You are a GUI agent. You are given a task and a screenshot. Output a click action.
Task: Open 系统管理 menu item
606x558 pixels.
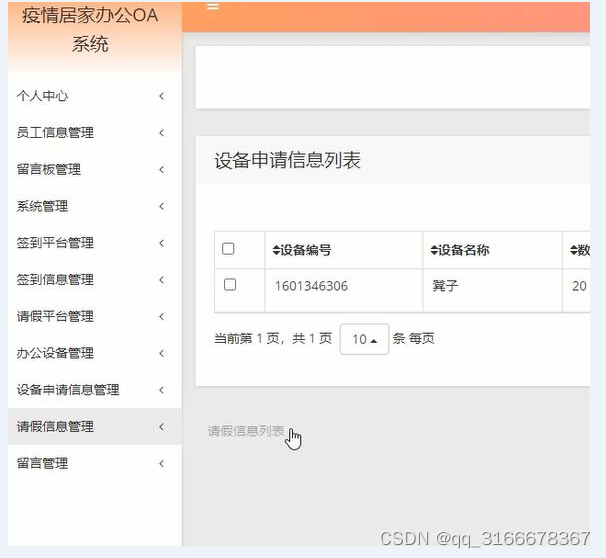click(94, 206)
